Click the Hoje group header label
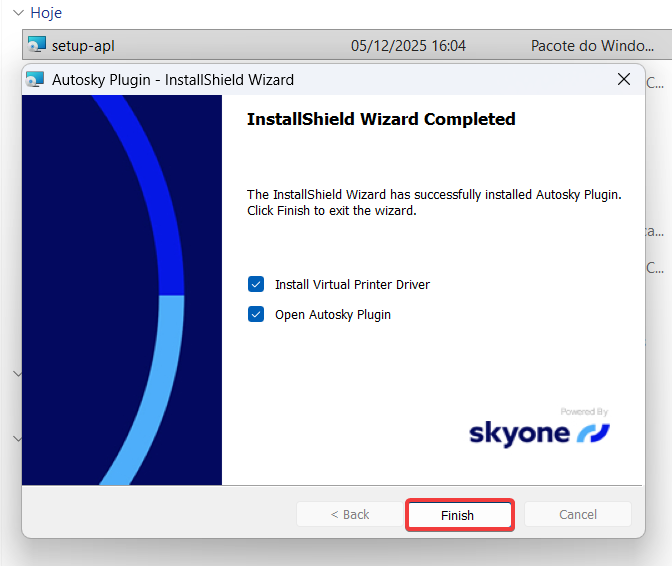672x566 pixels. click(x=45, y=14)
